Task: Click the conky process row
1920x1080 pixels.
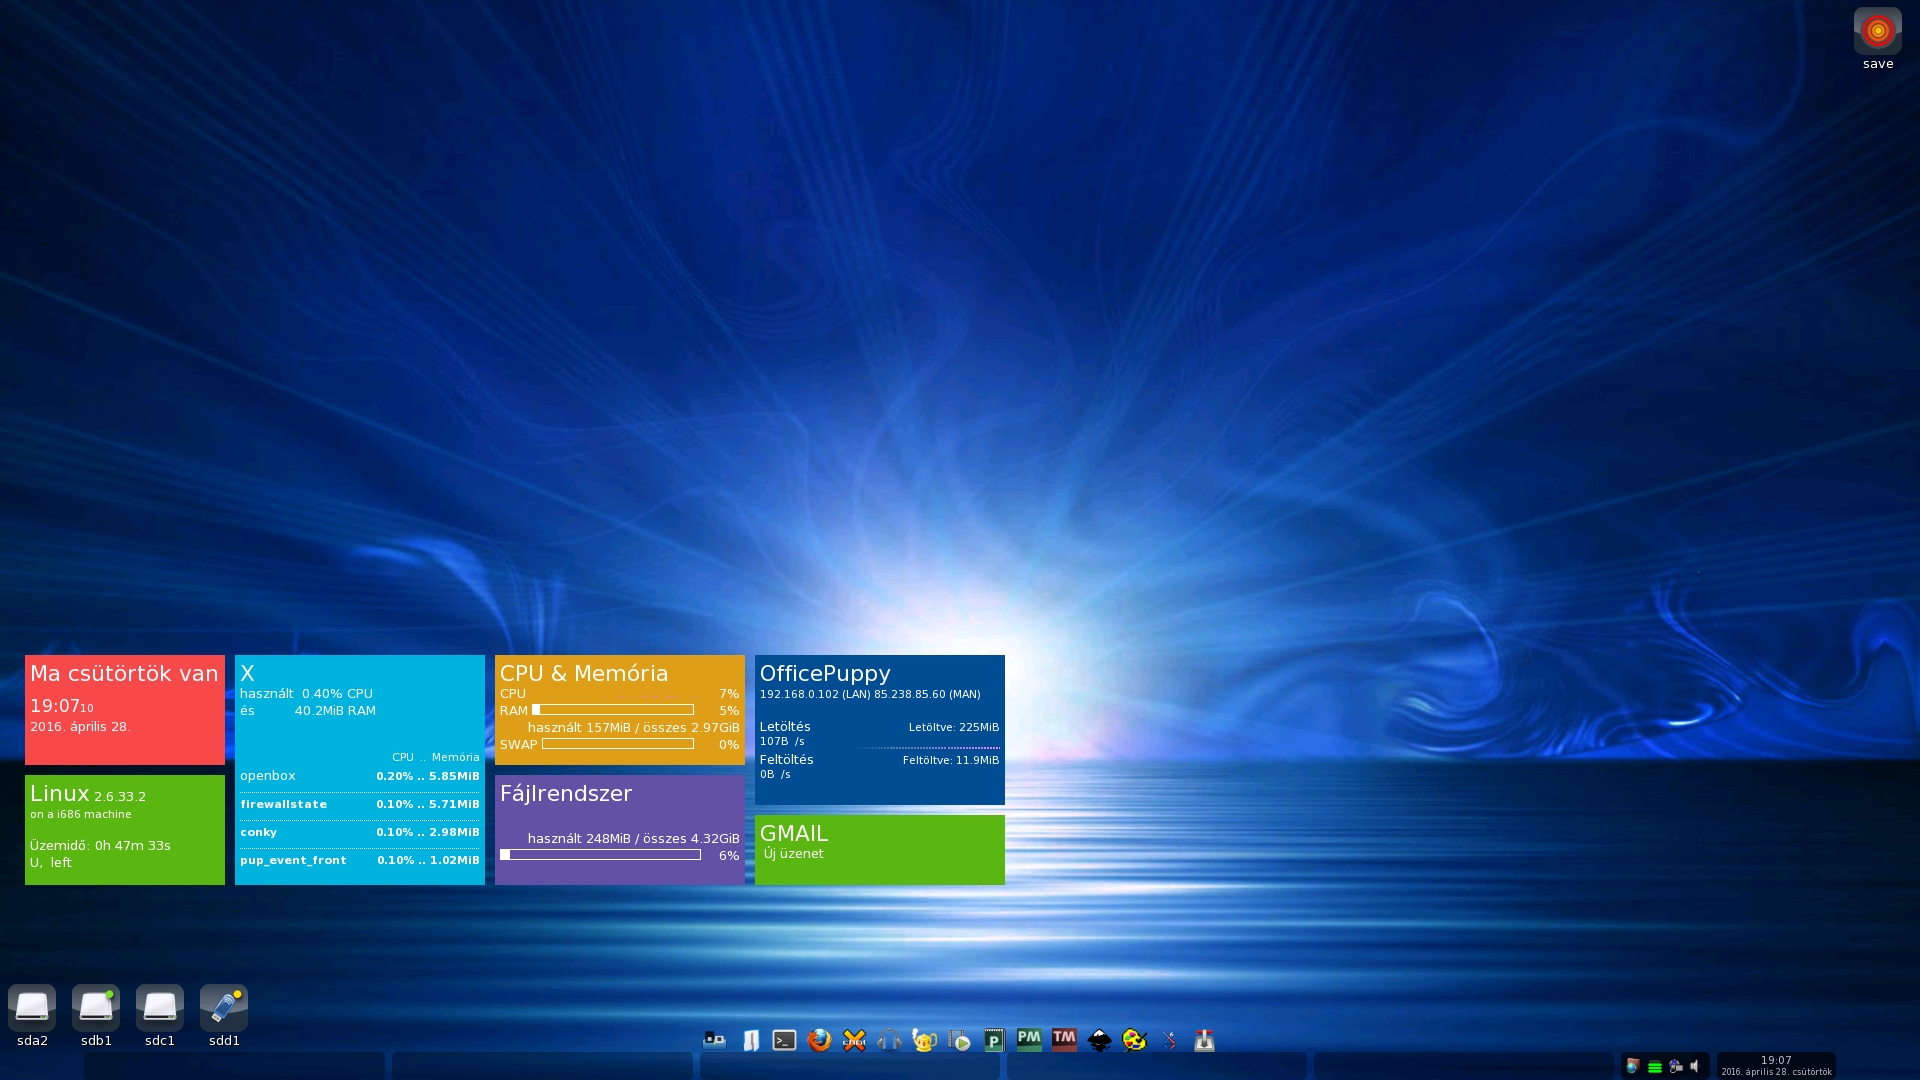Action: click(360, 832)
